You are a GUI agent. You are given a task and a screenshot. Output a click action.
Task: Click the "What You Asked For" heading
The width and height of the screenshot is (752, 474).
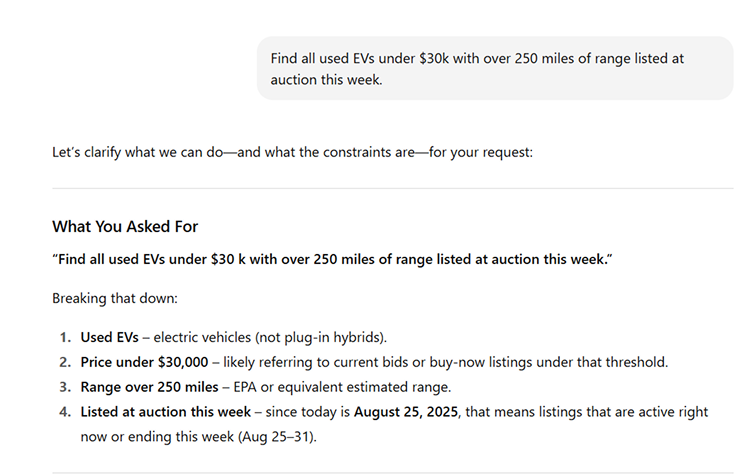pyautogui.click(x=131, y=226)
